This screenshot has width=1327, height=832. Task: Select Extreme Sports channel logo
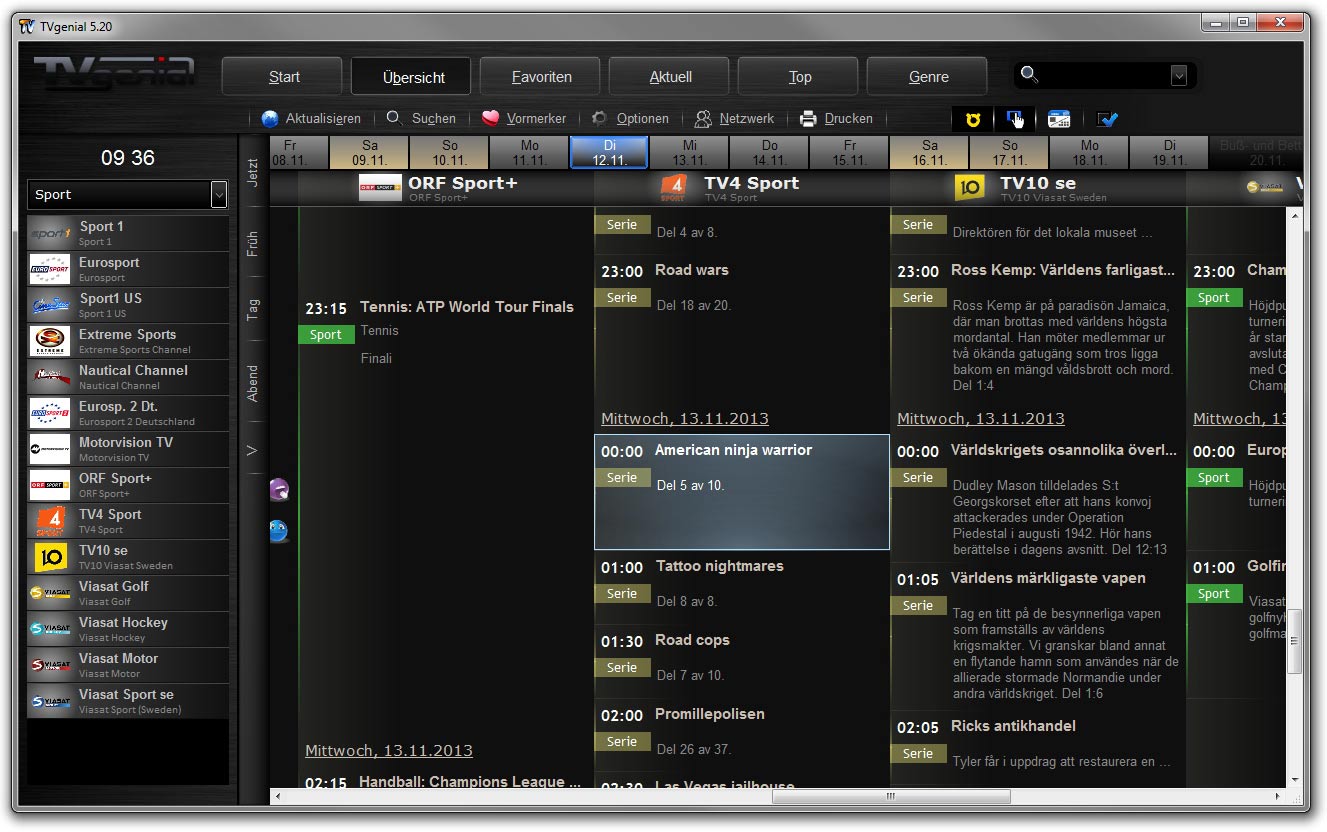[50, 341]
